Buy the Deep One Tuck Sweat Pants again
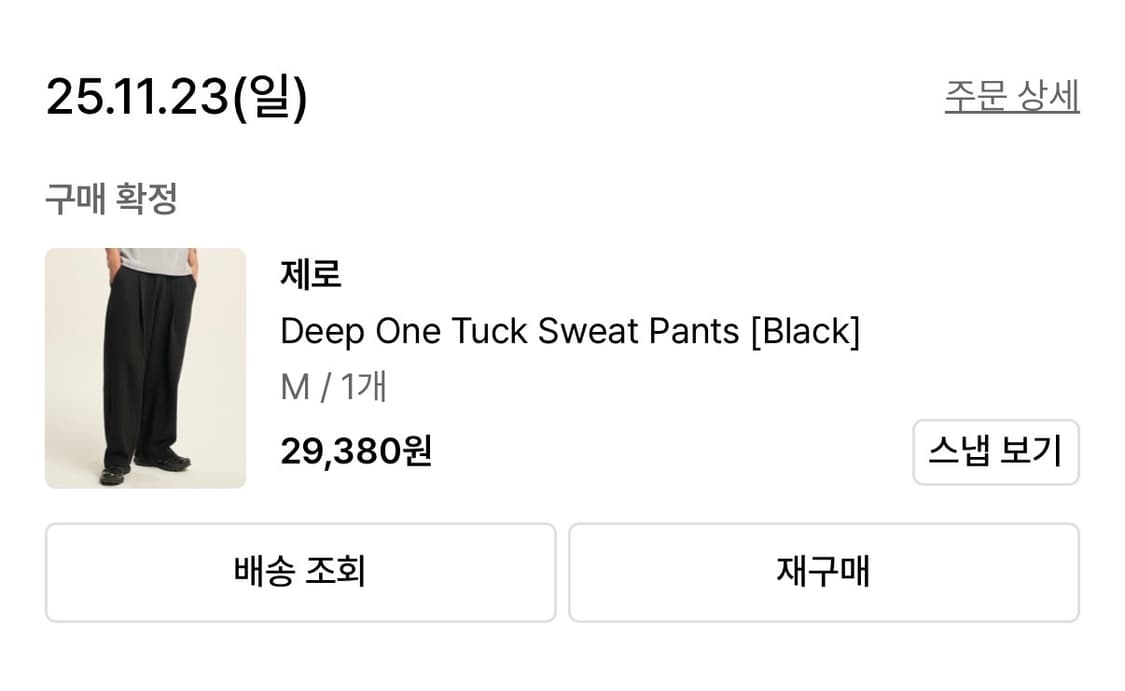 823,571
